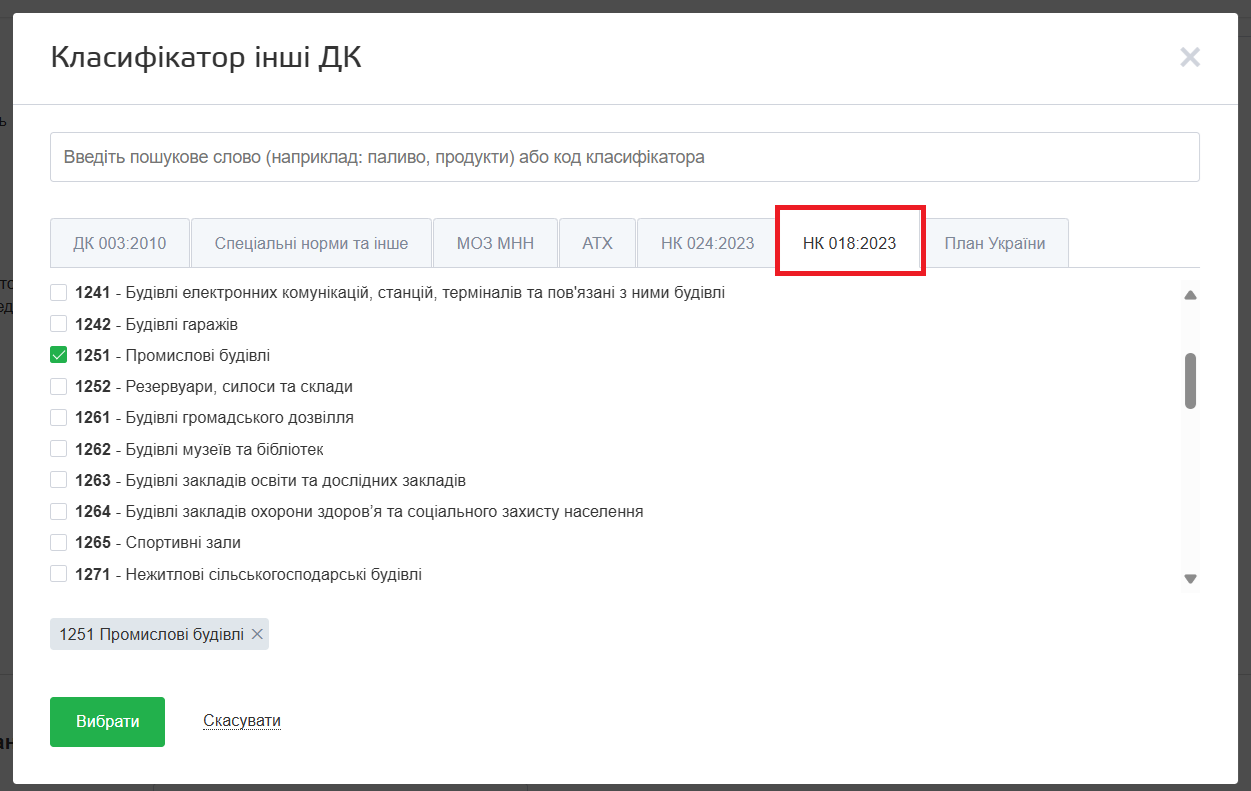Open the АТХ tab
This screenshot has height=791, width=1251.
[x=597, y=243]
